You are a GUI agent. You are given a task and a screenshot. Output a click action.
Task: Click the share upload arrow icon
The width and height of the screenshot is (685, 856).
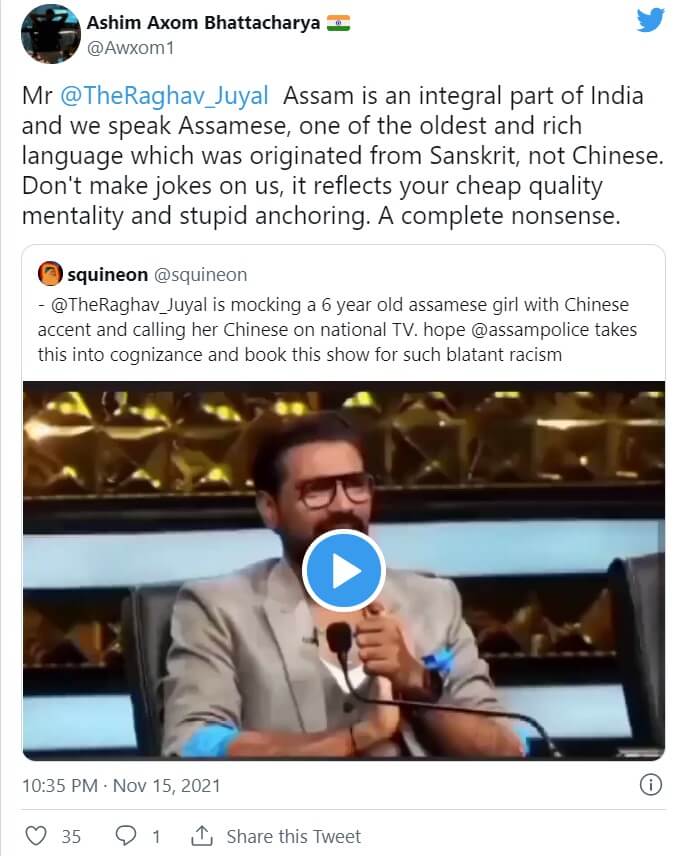[x=202, y=835]
